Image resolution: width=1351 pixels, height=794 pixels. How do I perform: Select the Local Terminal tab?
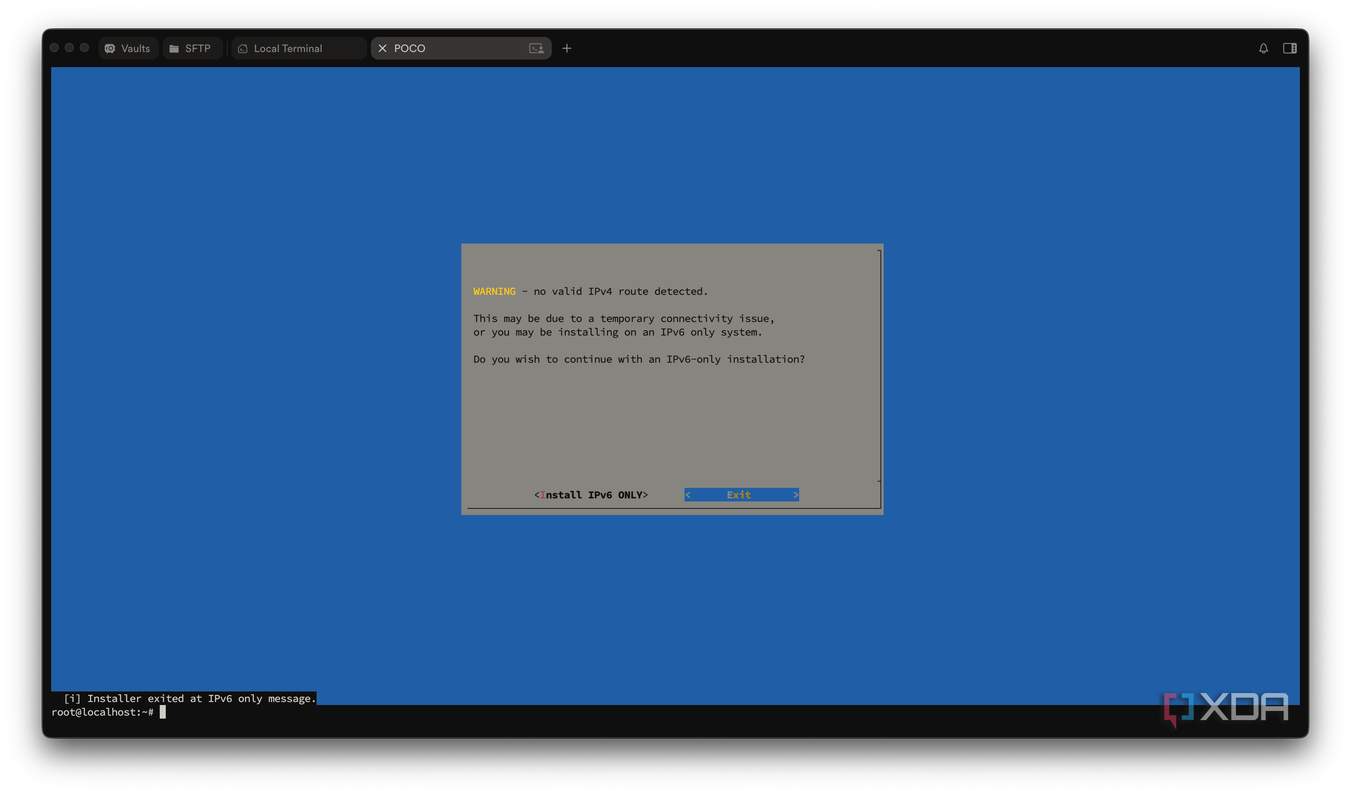pos(298,48)
